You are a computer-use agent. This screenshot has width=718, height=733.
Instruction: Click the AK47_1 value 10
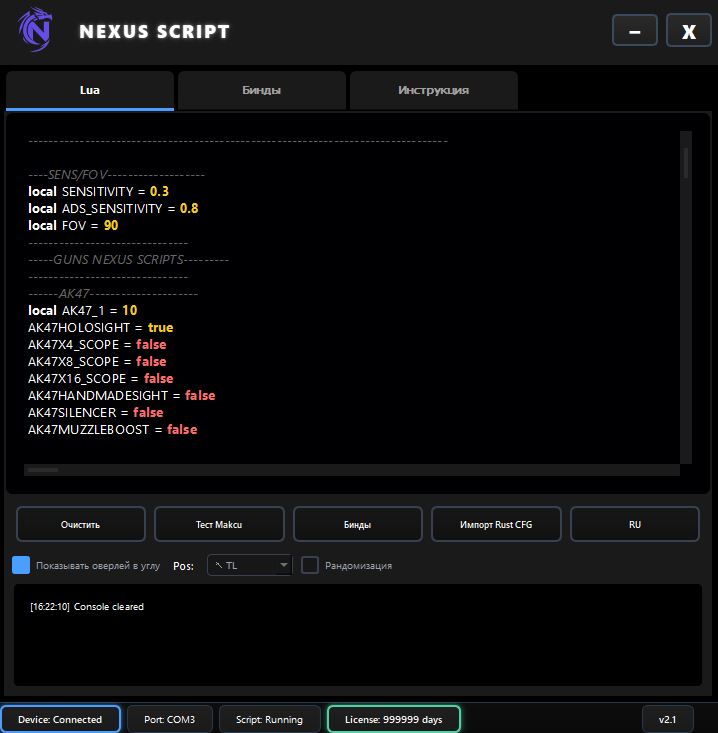pos(129,310)
